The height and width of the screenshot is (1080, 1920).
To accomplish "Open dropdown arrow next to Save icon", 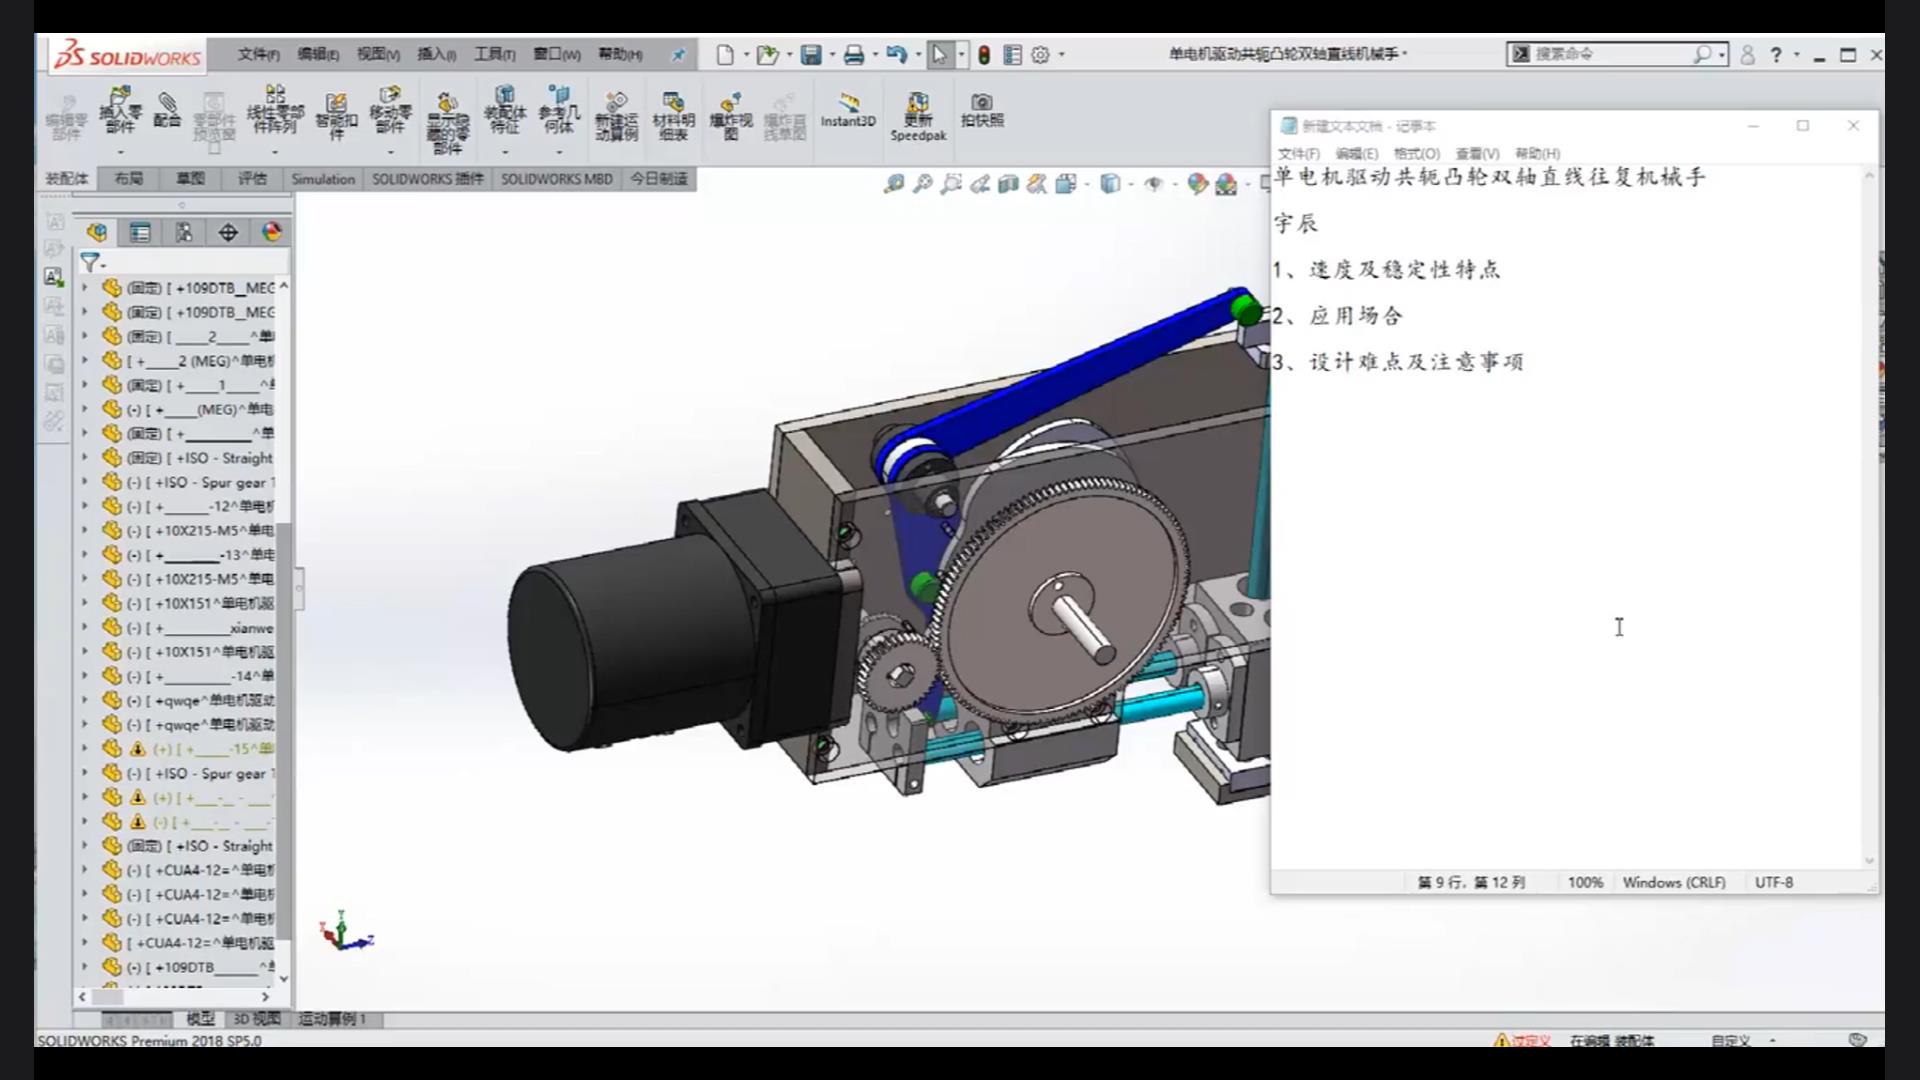I will [x=832, y=55].
